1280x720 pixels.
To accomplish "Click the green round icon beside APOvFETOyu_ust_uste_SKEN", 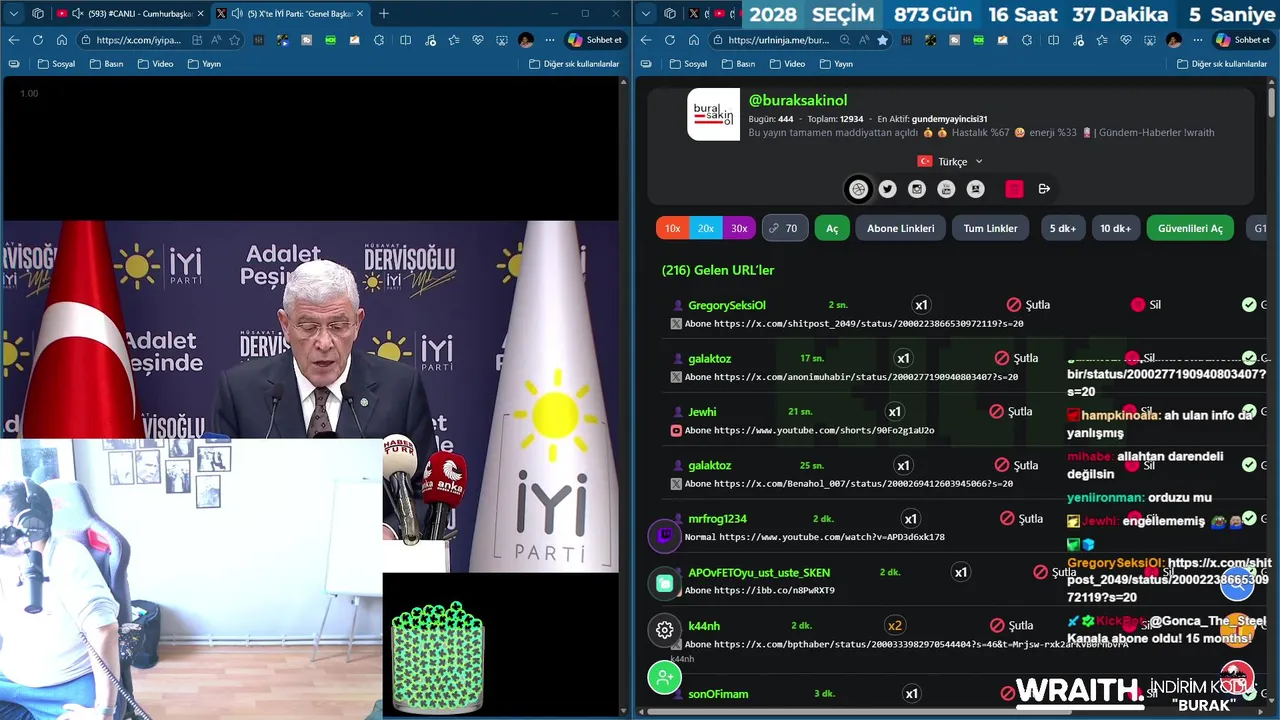I will click(664, 583).
